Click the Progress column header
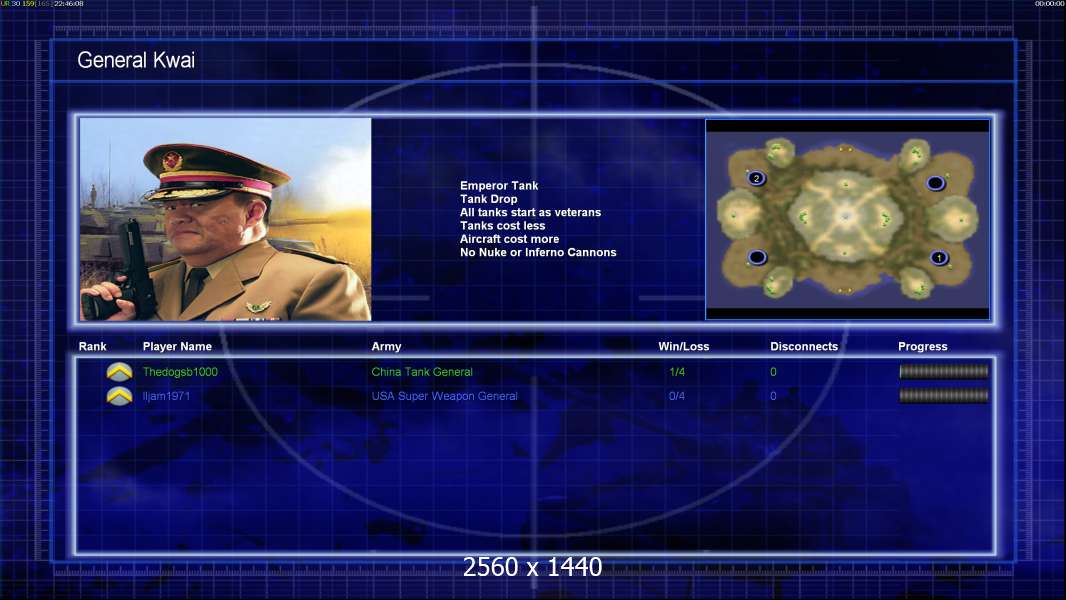1066x600 pixels. point(923,347)
